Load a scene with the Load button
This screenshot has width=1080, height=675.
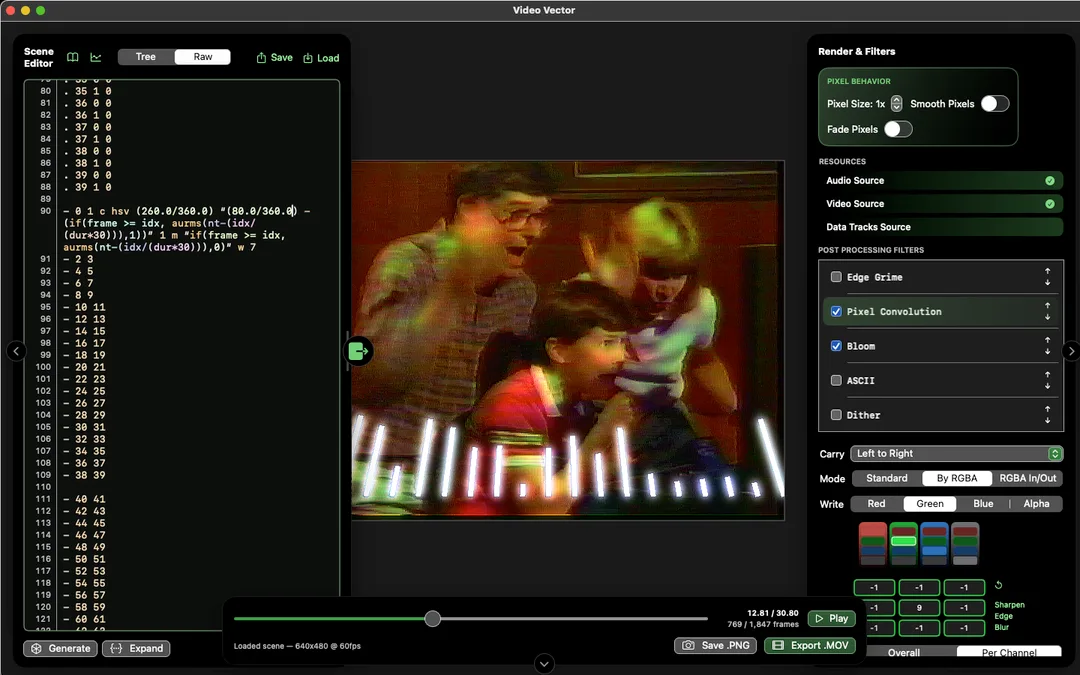click(321, 58)
